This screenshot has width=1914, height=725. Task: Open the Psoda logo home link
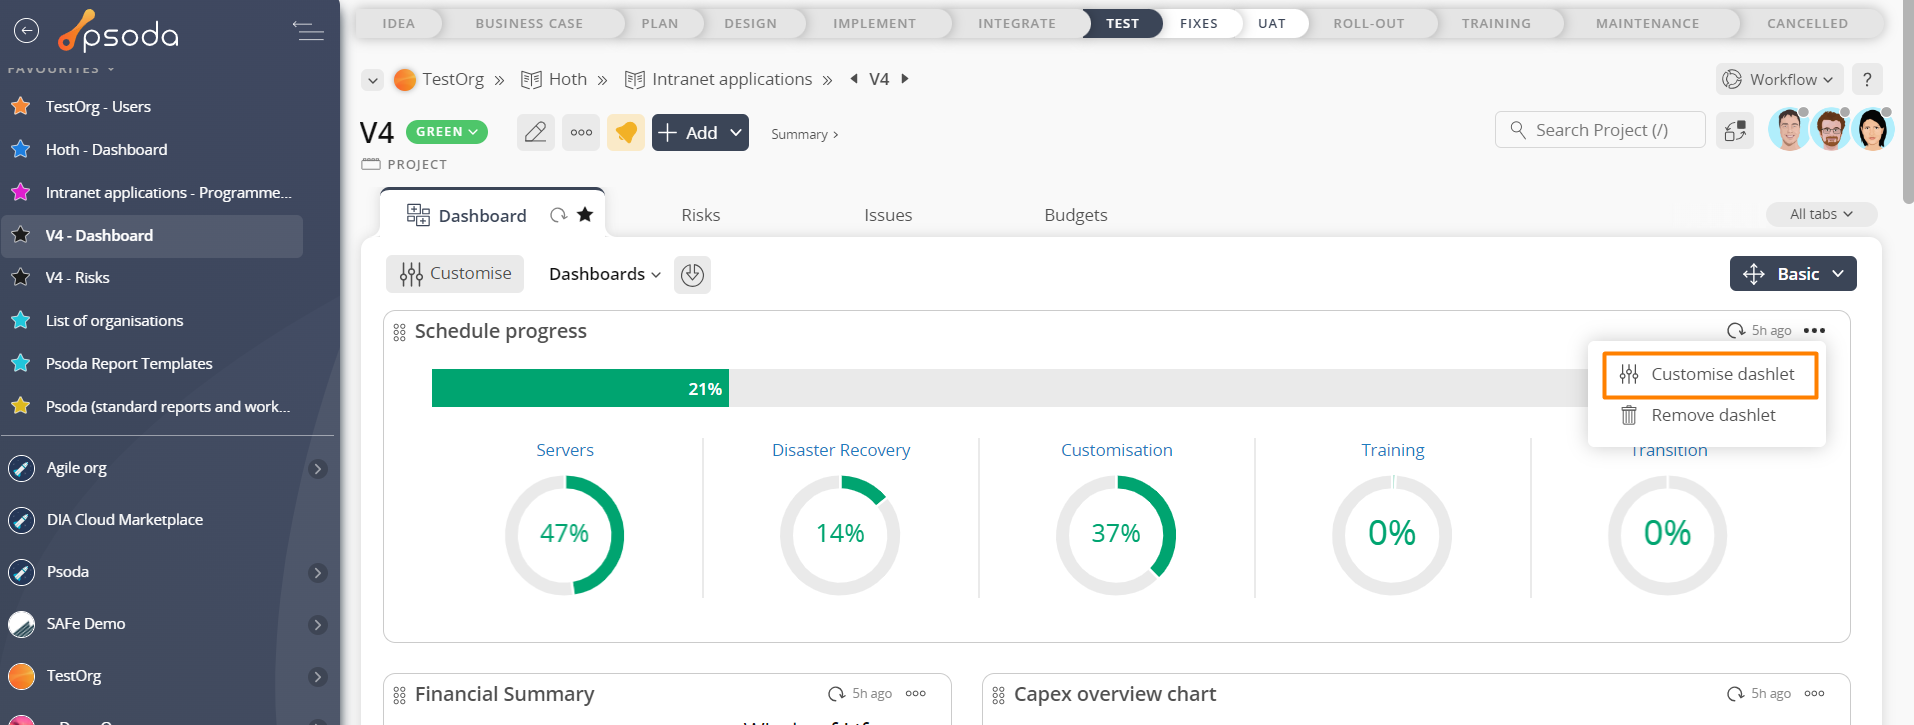118,31
